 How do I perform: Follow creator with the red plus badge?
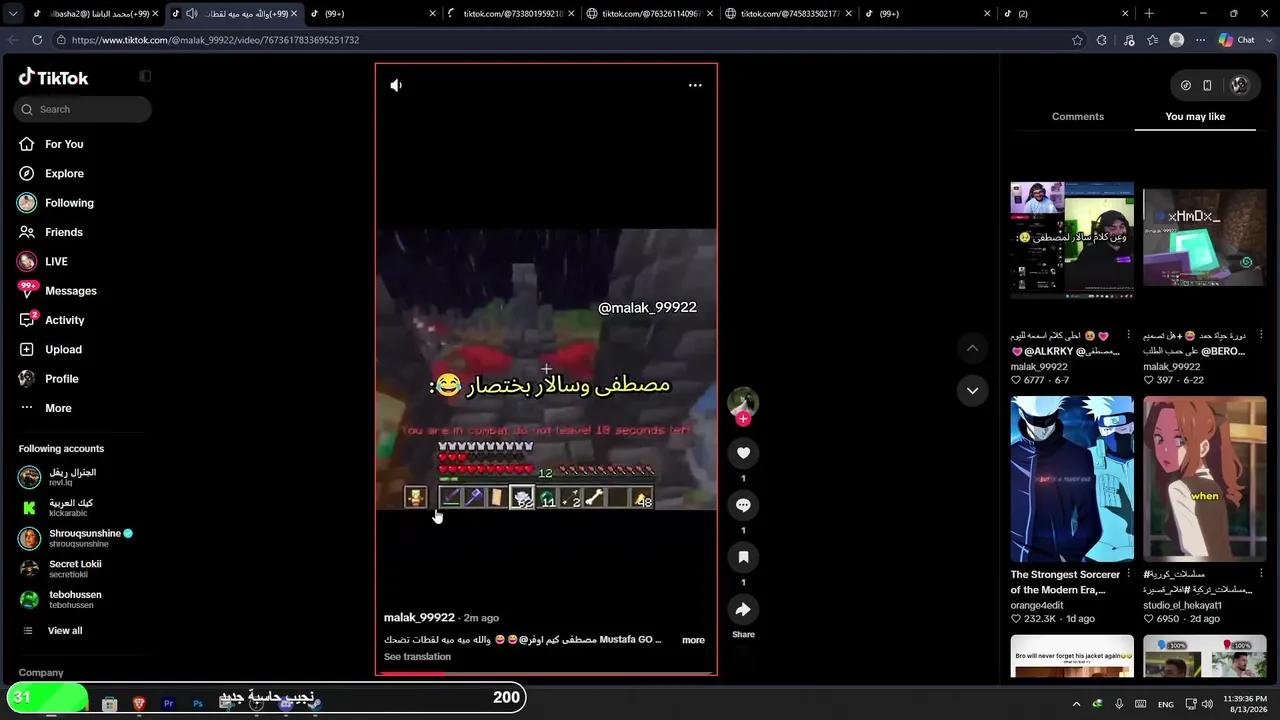(x=743, y=419)
